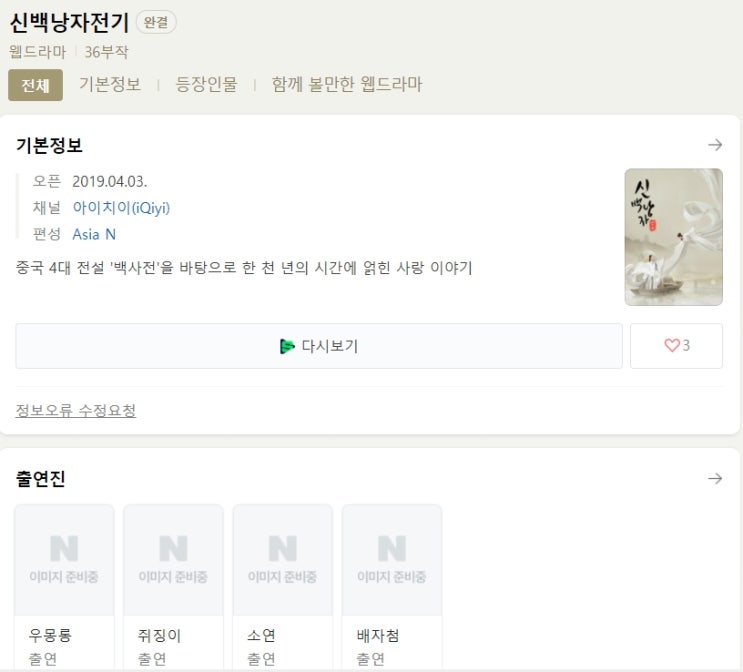Click 정보오류 수정요청 link
This screenshot has width=743, height=672.
(x=76, y=410)
